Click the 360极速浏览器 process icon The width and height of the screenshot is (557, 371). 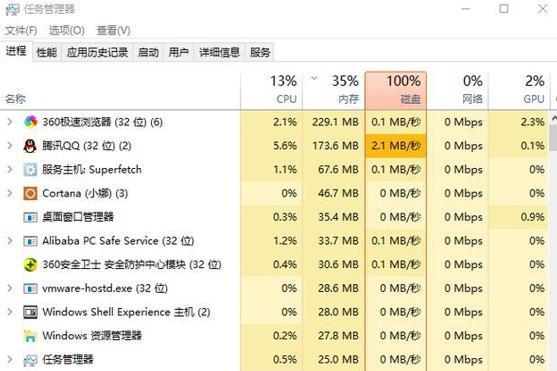coord(31,122)
